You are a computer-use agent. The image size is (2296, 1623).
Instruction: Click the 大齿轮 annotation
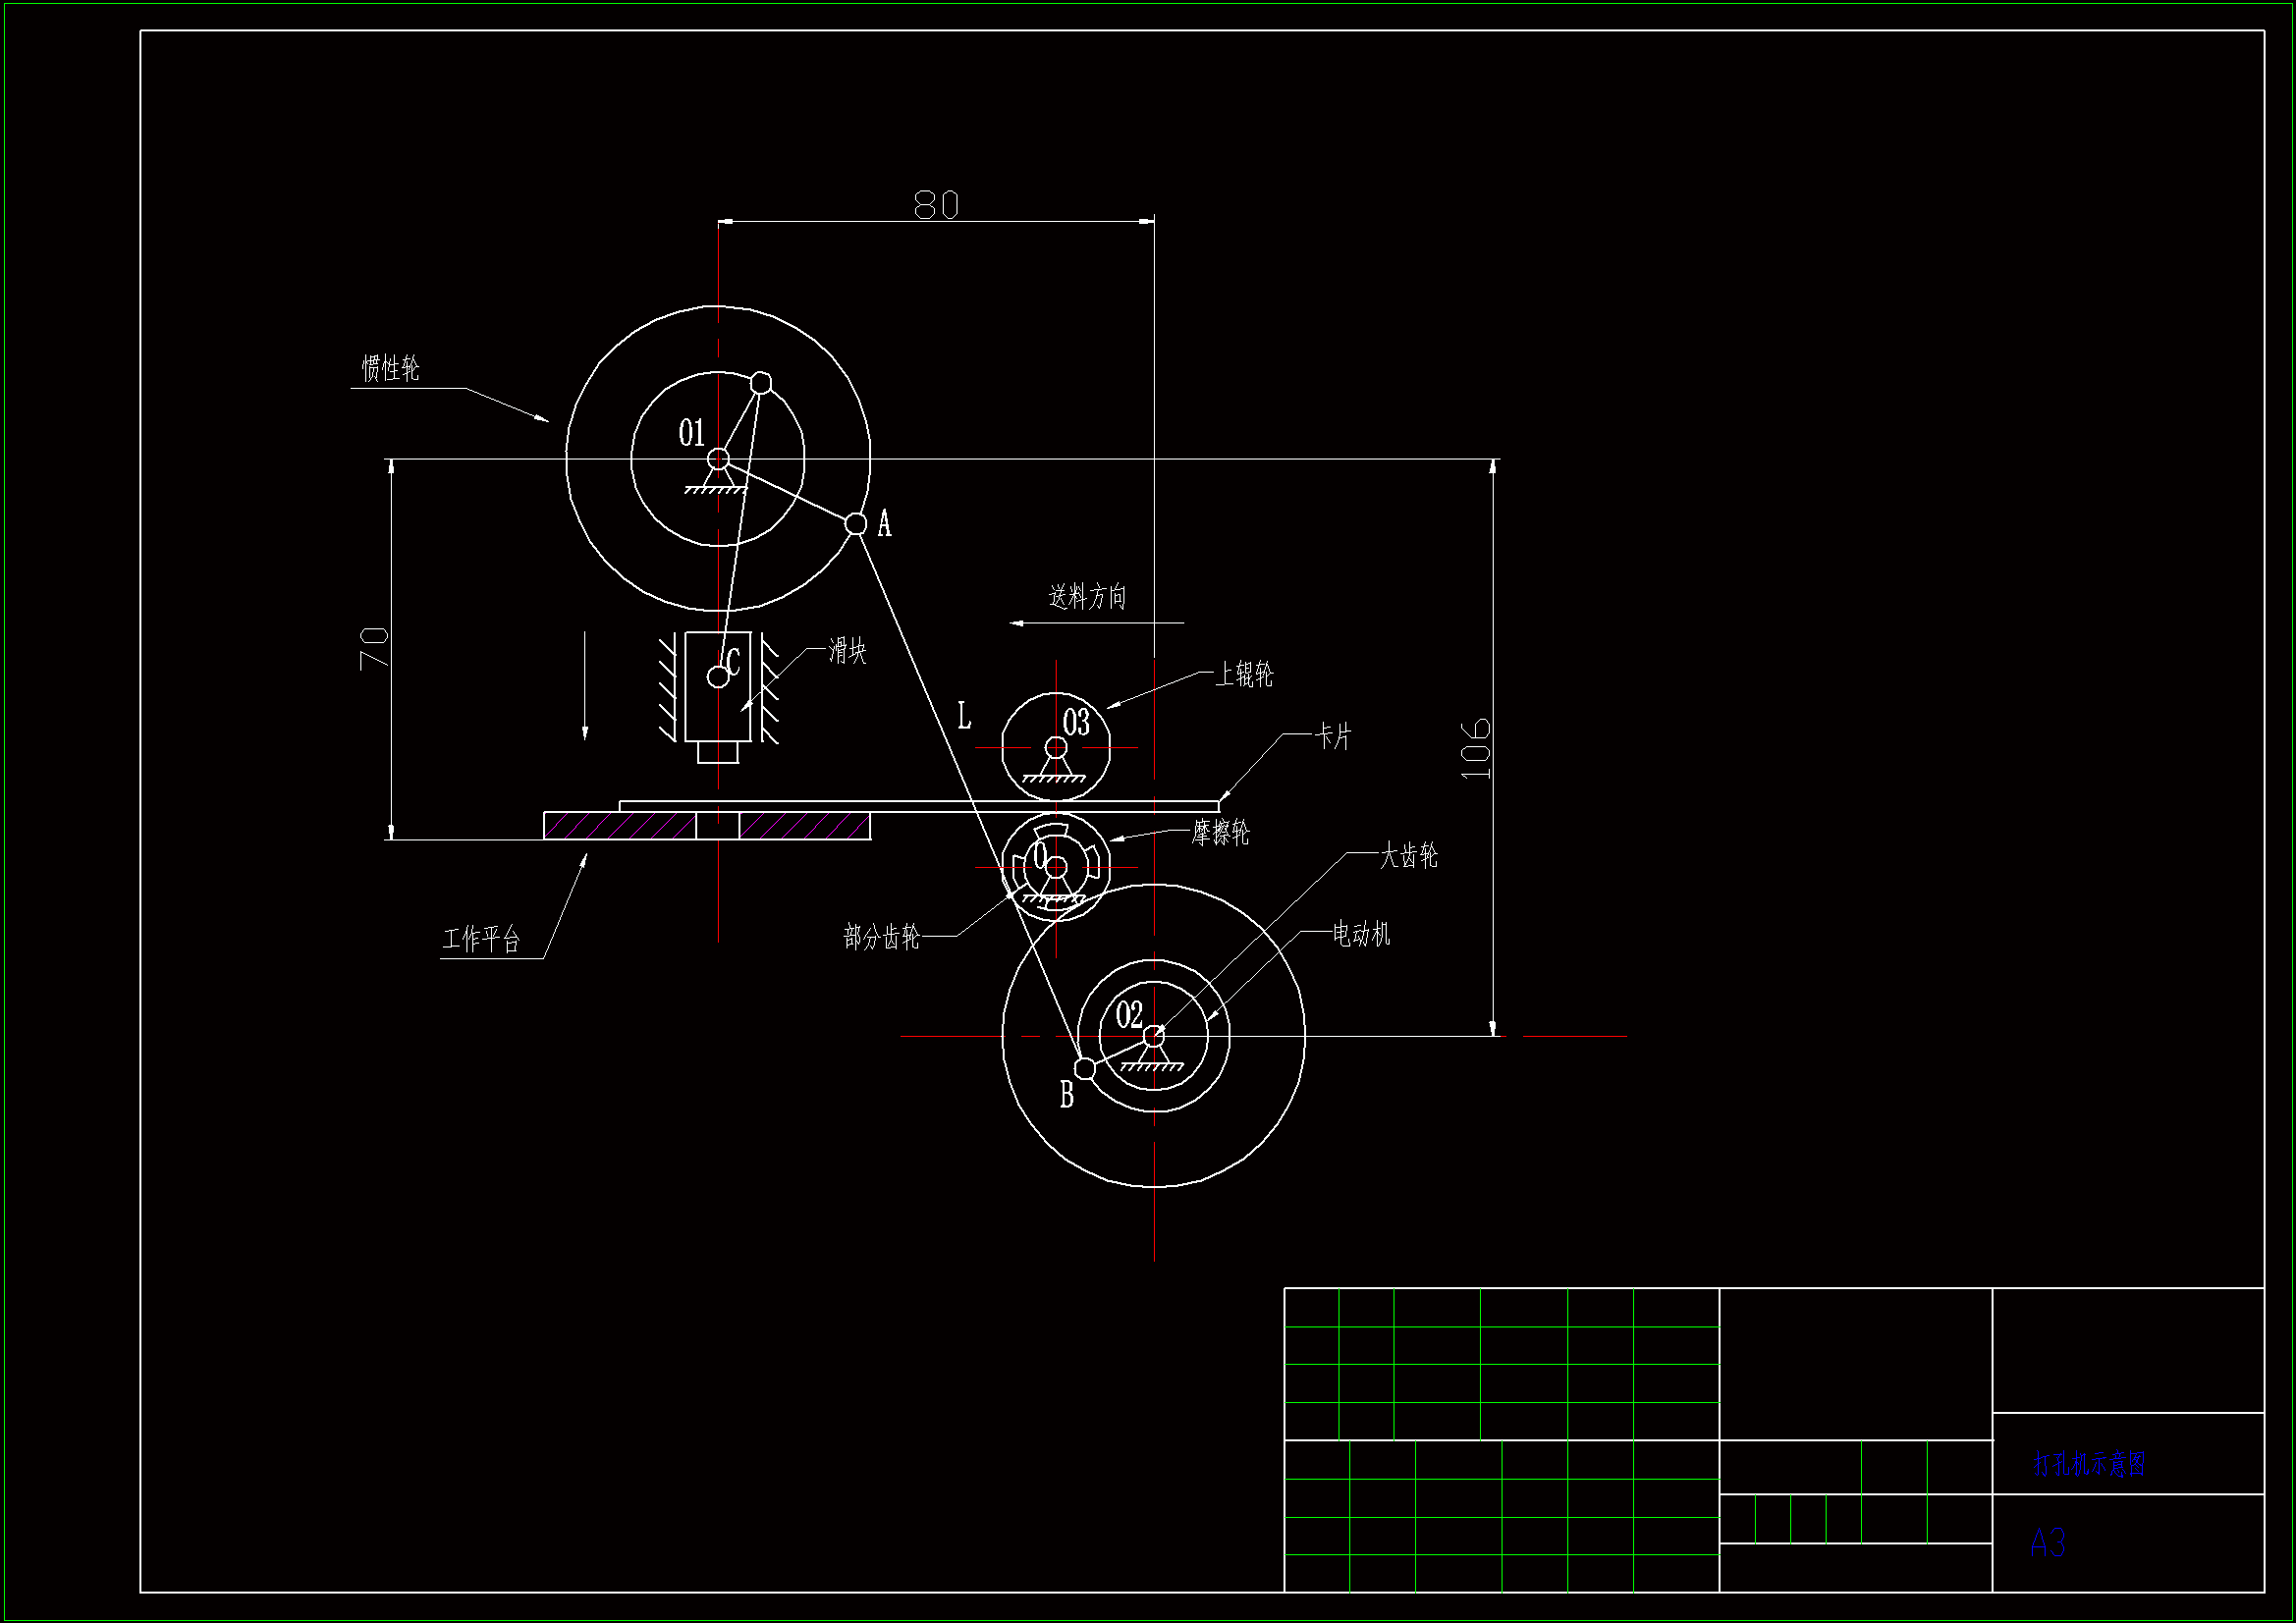point(1408,856)
